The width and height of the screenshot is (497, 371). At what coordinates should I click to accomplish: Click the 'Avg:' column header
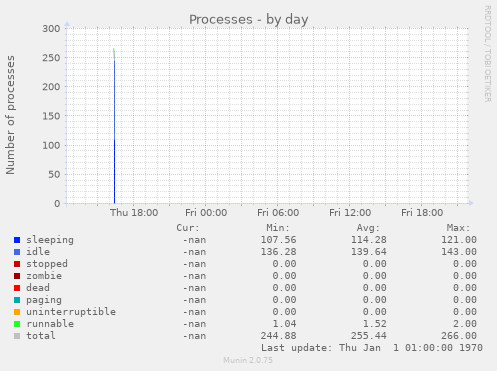[368, 228]
